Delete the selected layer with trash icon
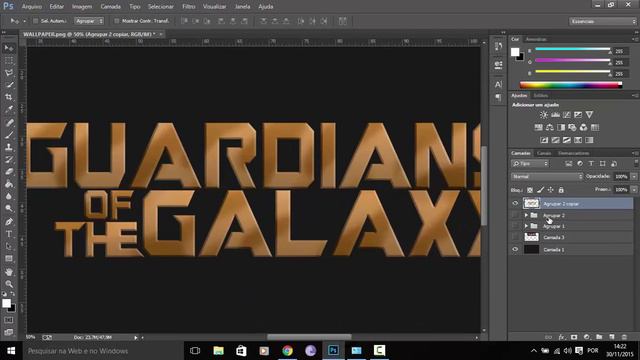640x360 pixels. point(624,337)
